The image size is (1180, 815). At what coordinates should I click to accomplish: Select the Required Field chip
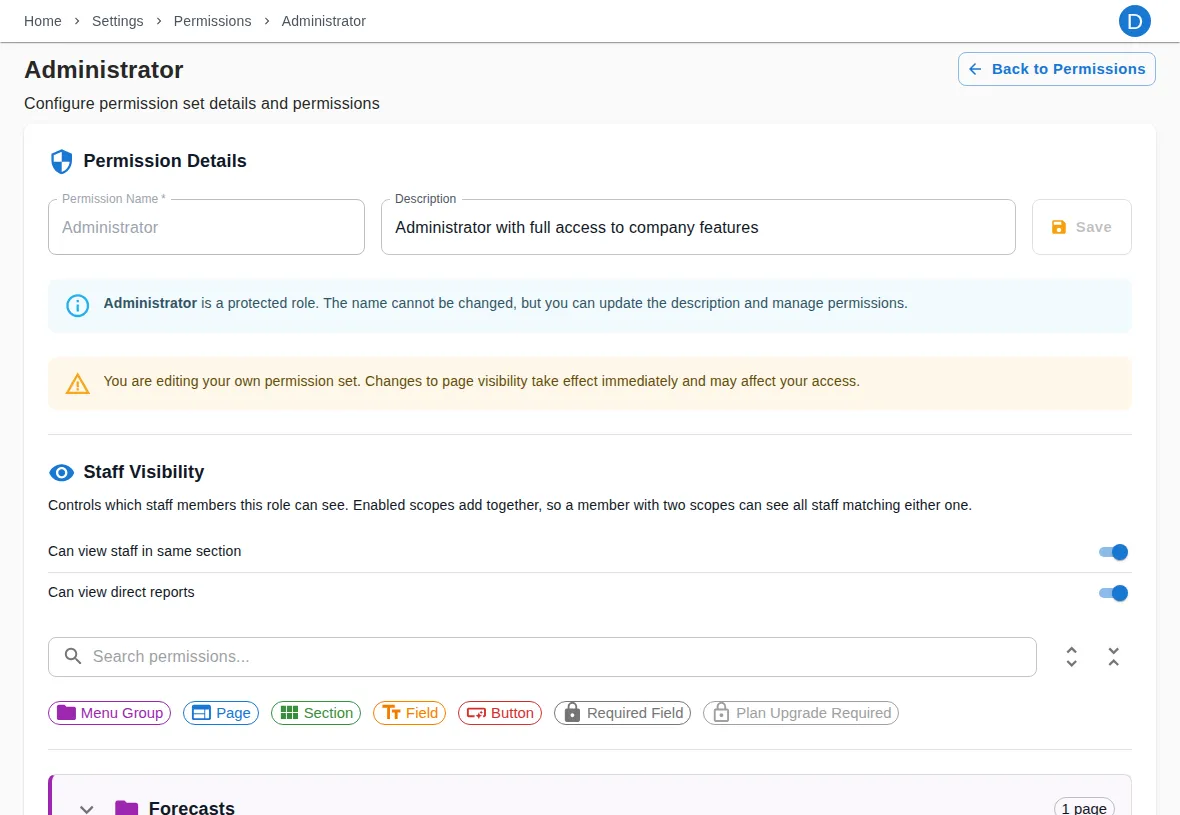tap(622, 713)
